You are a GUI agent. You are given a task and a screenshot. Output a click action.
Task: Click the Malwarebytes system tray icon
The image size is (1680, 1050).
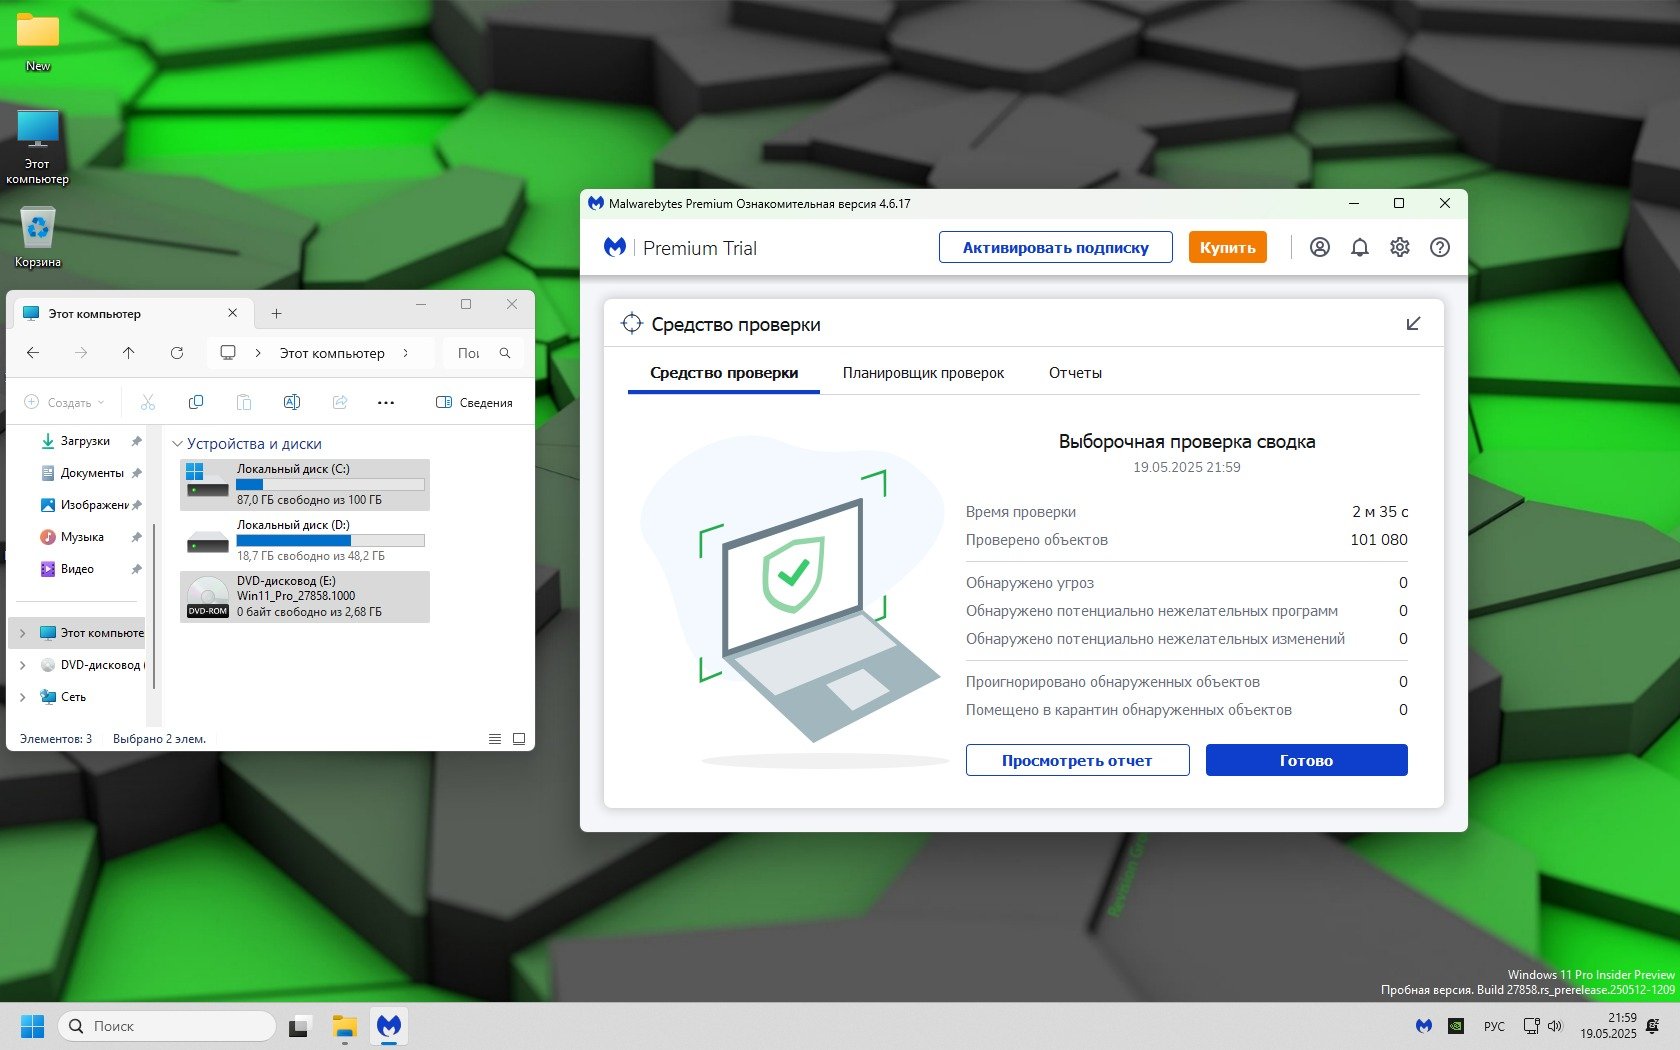coord(1424,1026)
